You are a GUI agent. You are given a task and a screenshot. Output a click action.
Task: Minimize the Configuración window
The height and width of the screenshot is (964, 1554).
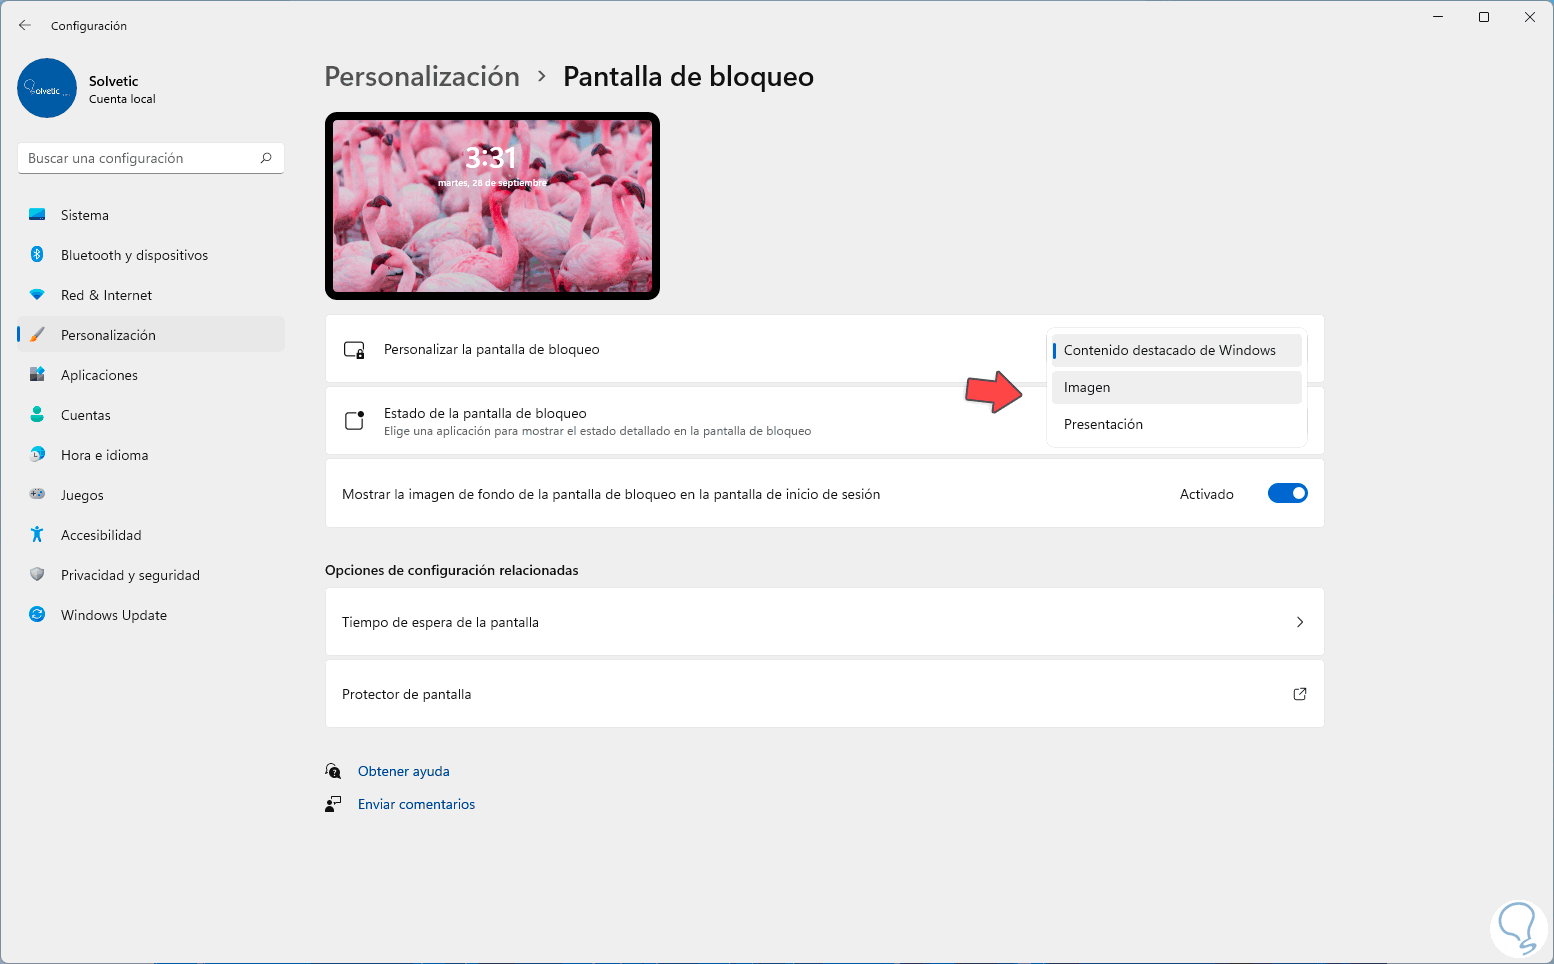tap(1438, 17)
